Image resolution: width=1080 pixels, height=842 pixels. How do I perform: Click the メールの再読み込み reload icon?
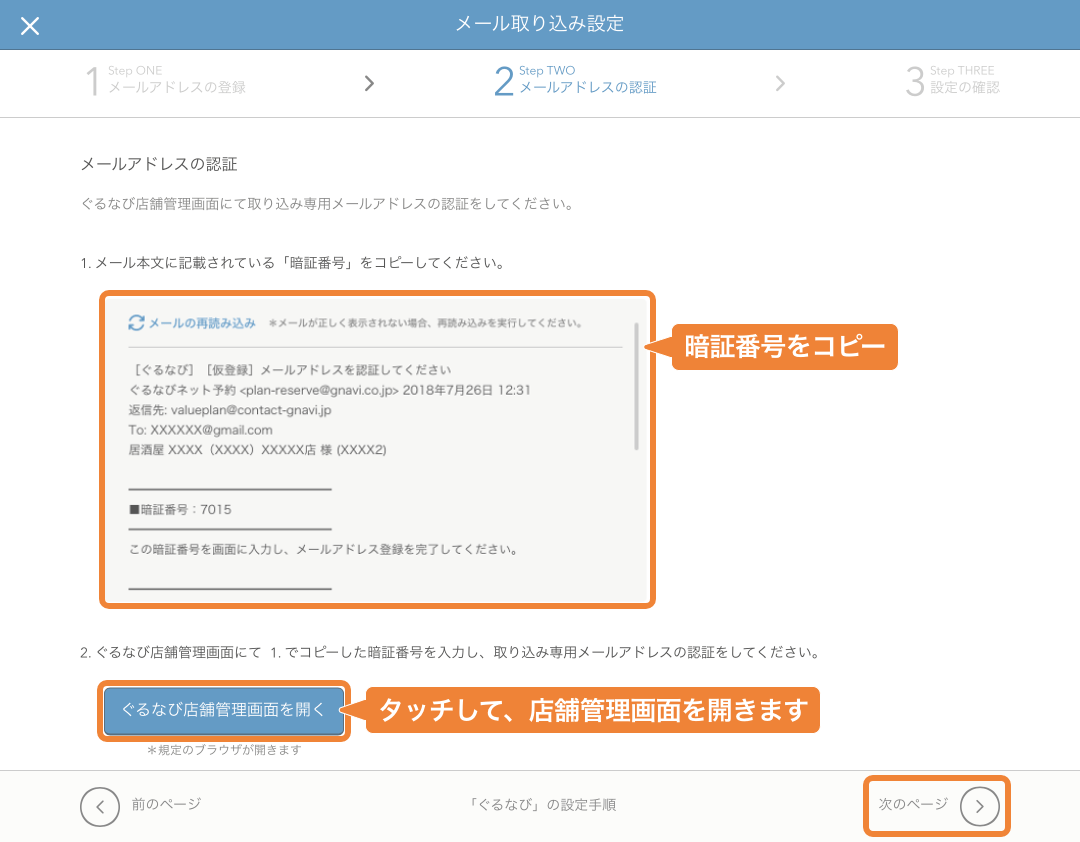pyautogui.click(x=136, y=322)
